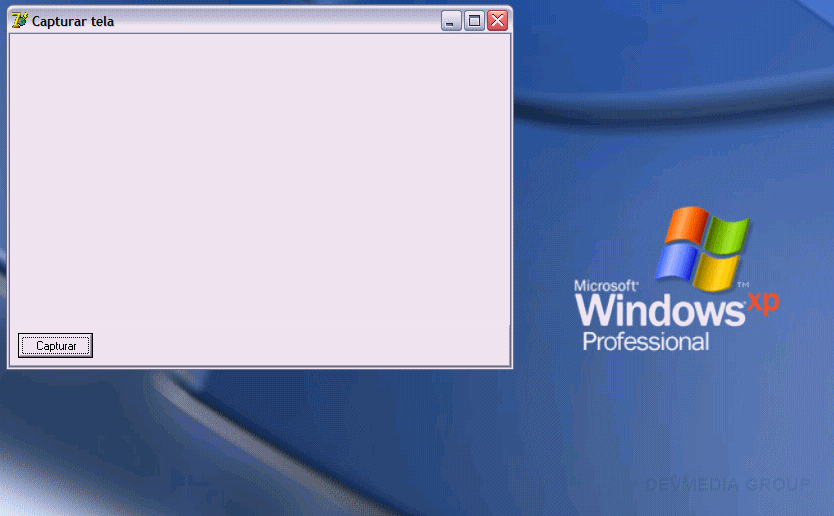Click the empty form area inside the window
834x516 pixels.
pos(260,180)
